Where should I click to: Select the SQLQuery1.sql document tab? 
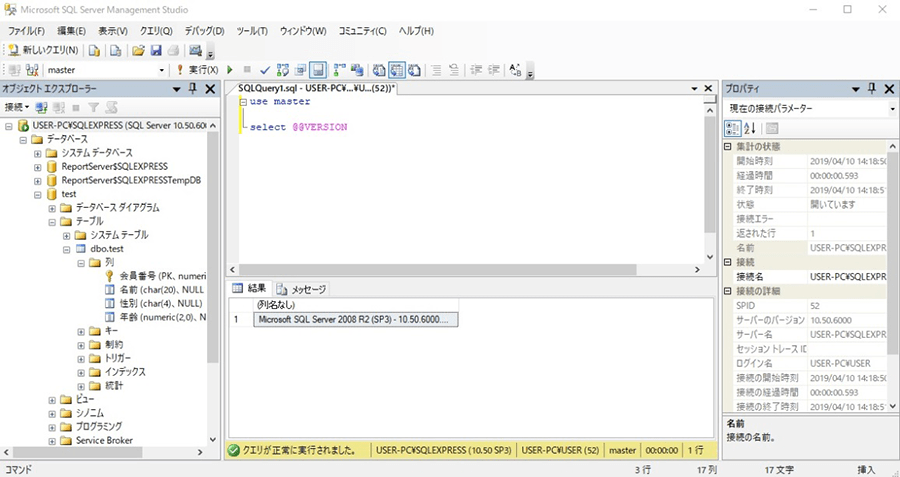point(317,88)
